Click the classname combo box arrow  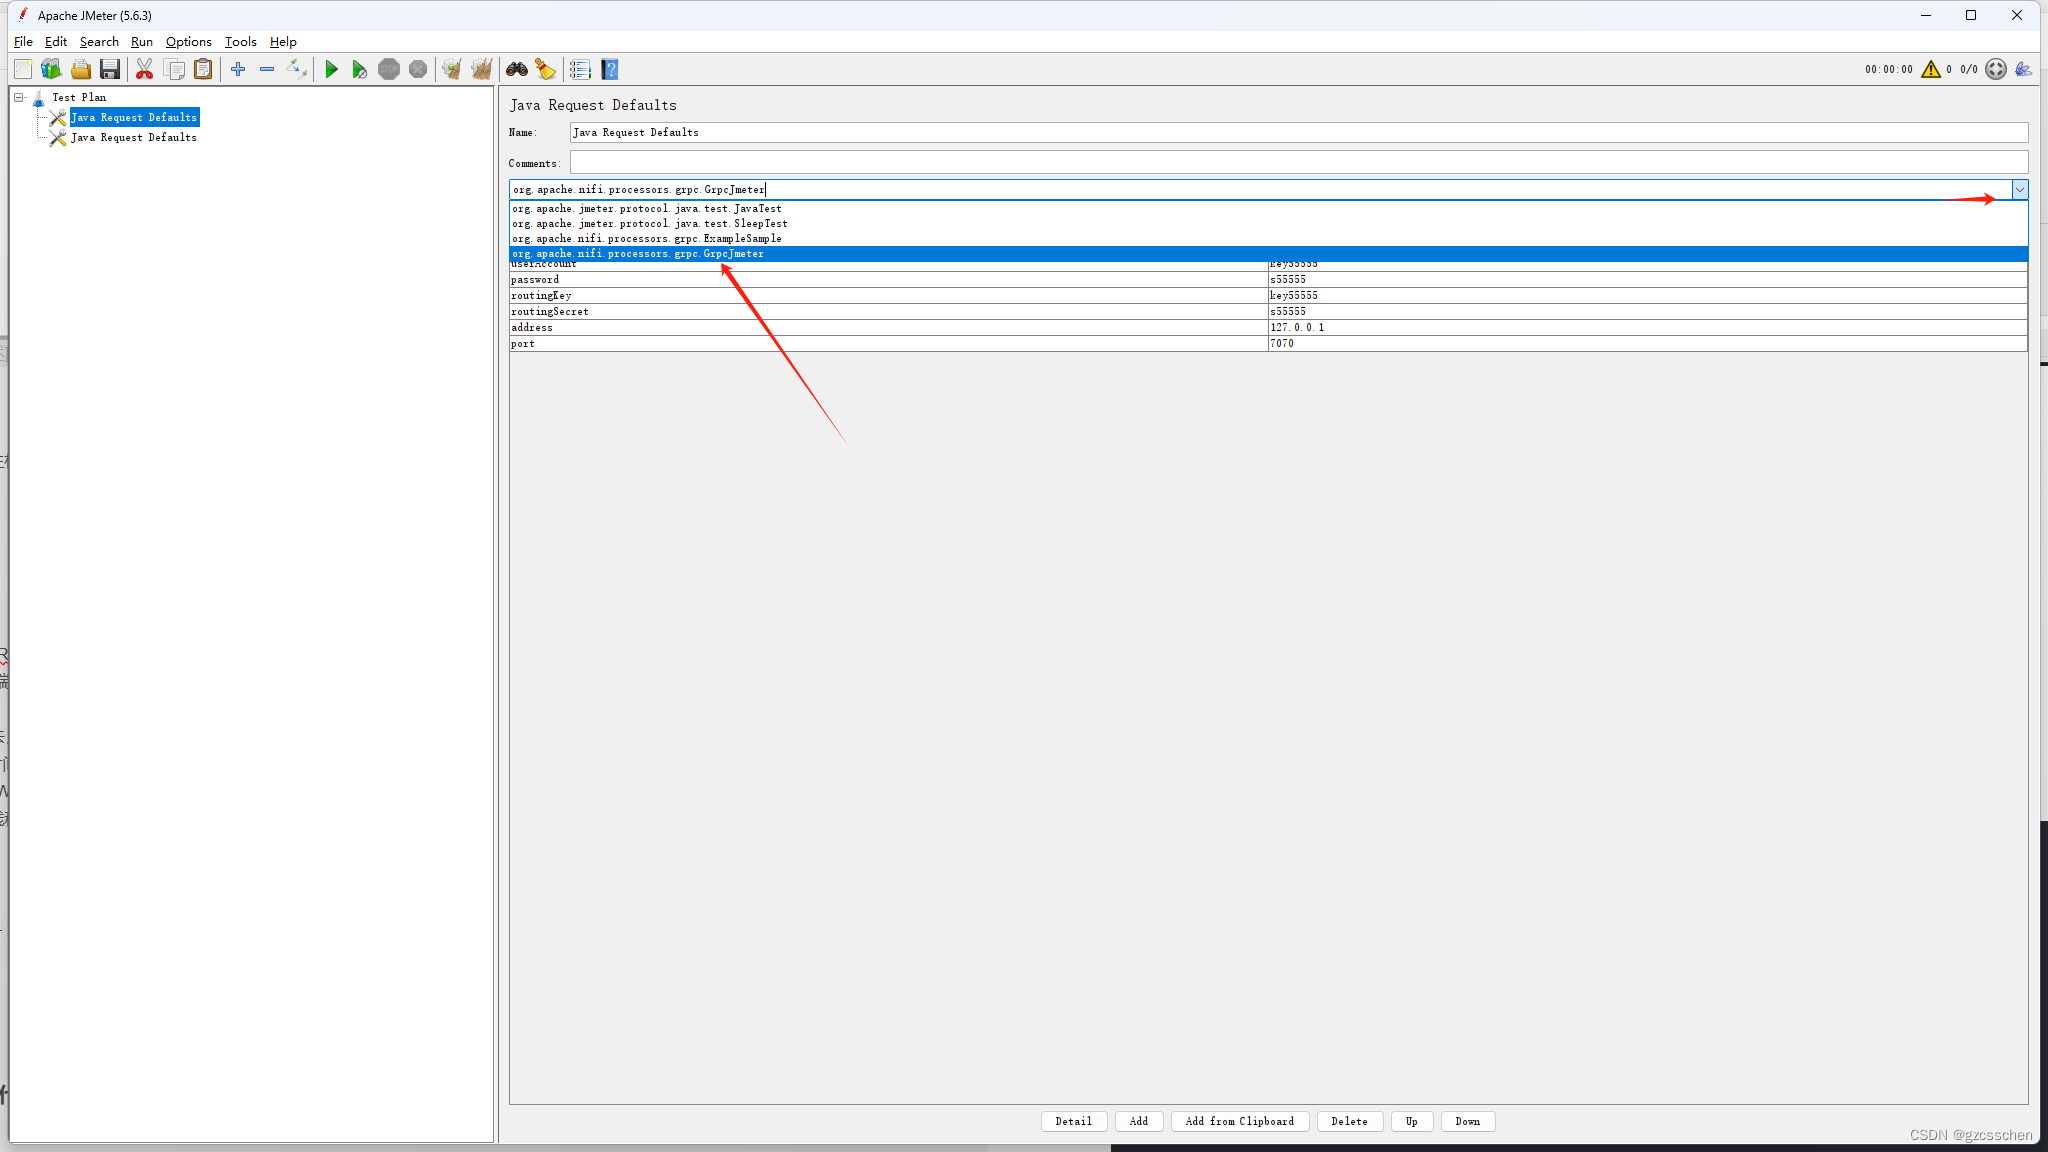2019,189
